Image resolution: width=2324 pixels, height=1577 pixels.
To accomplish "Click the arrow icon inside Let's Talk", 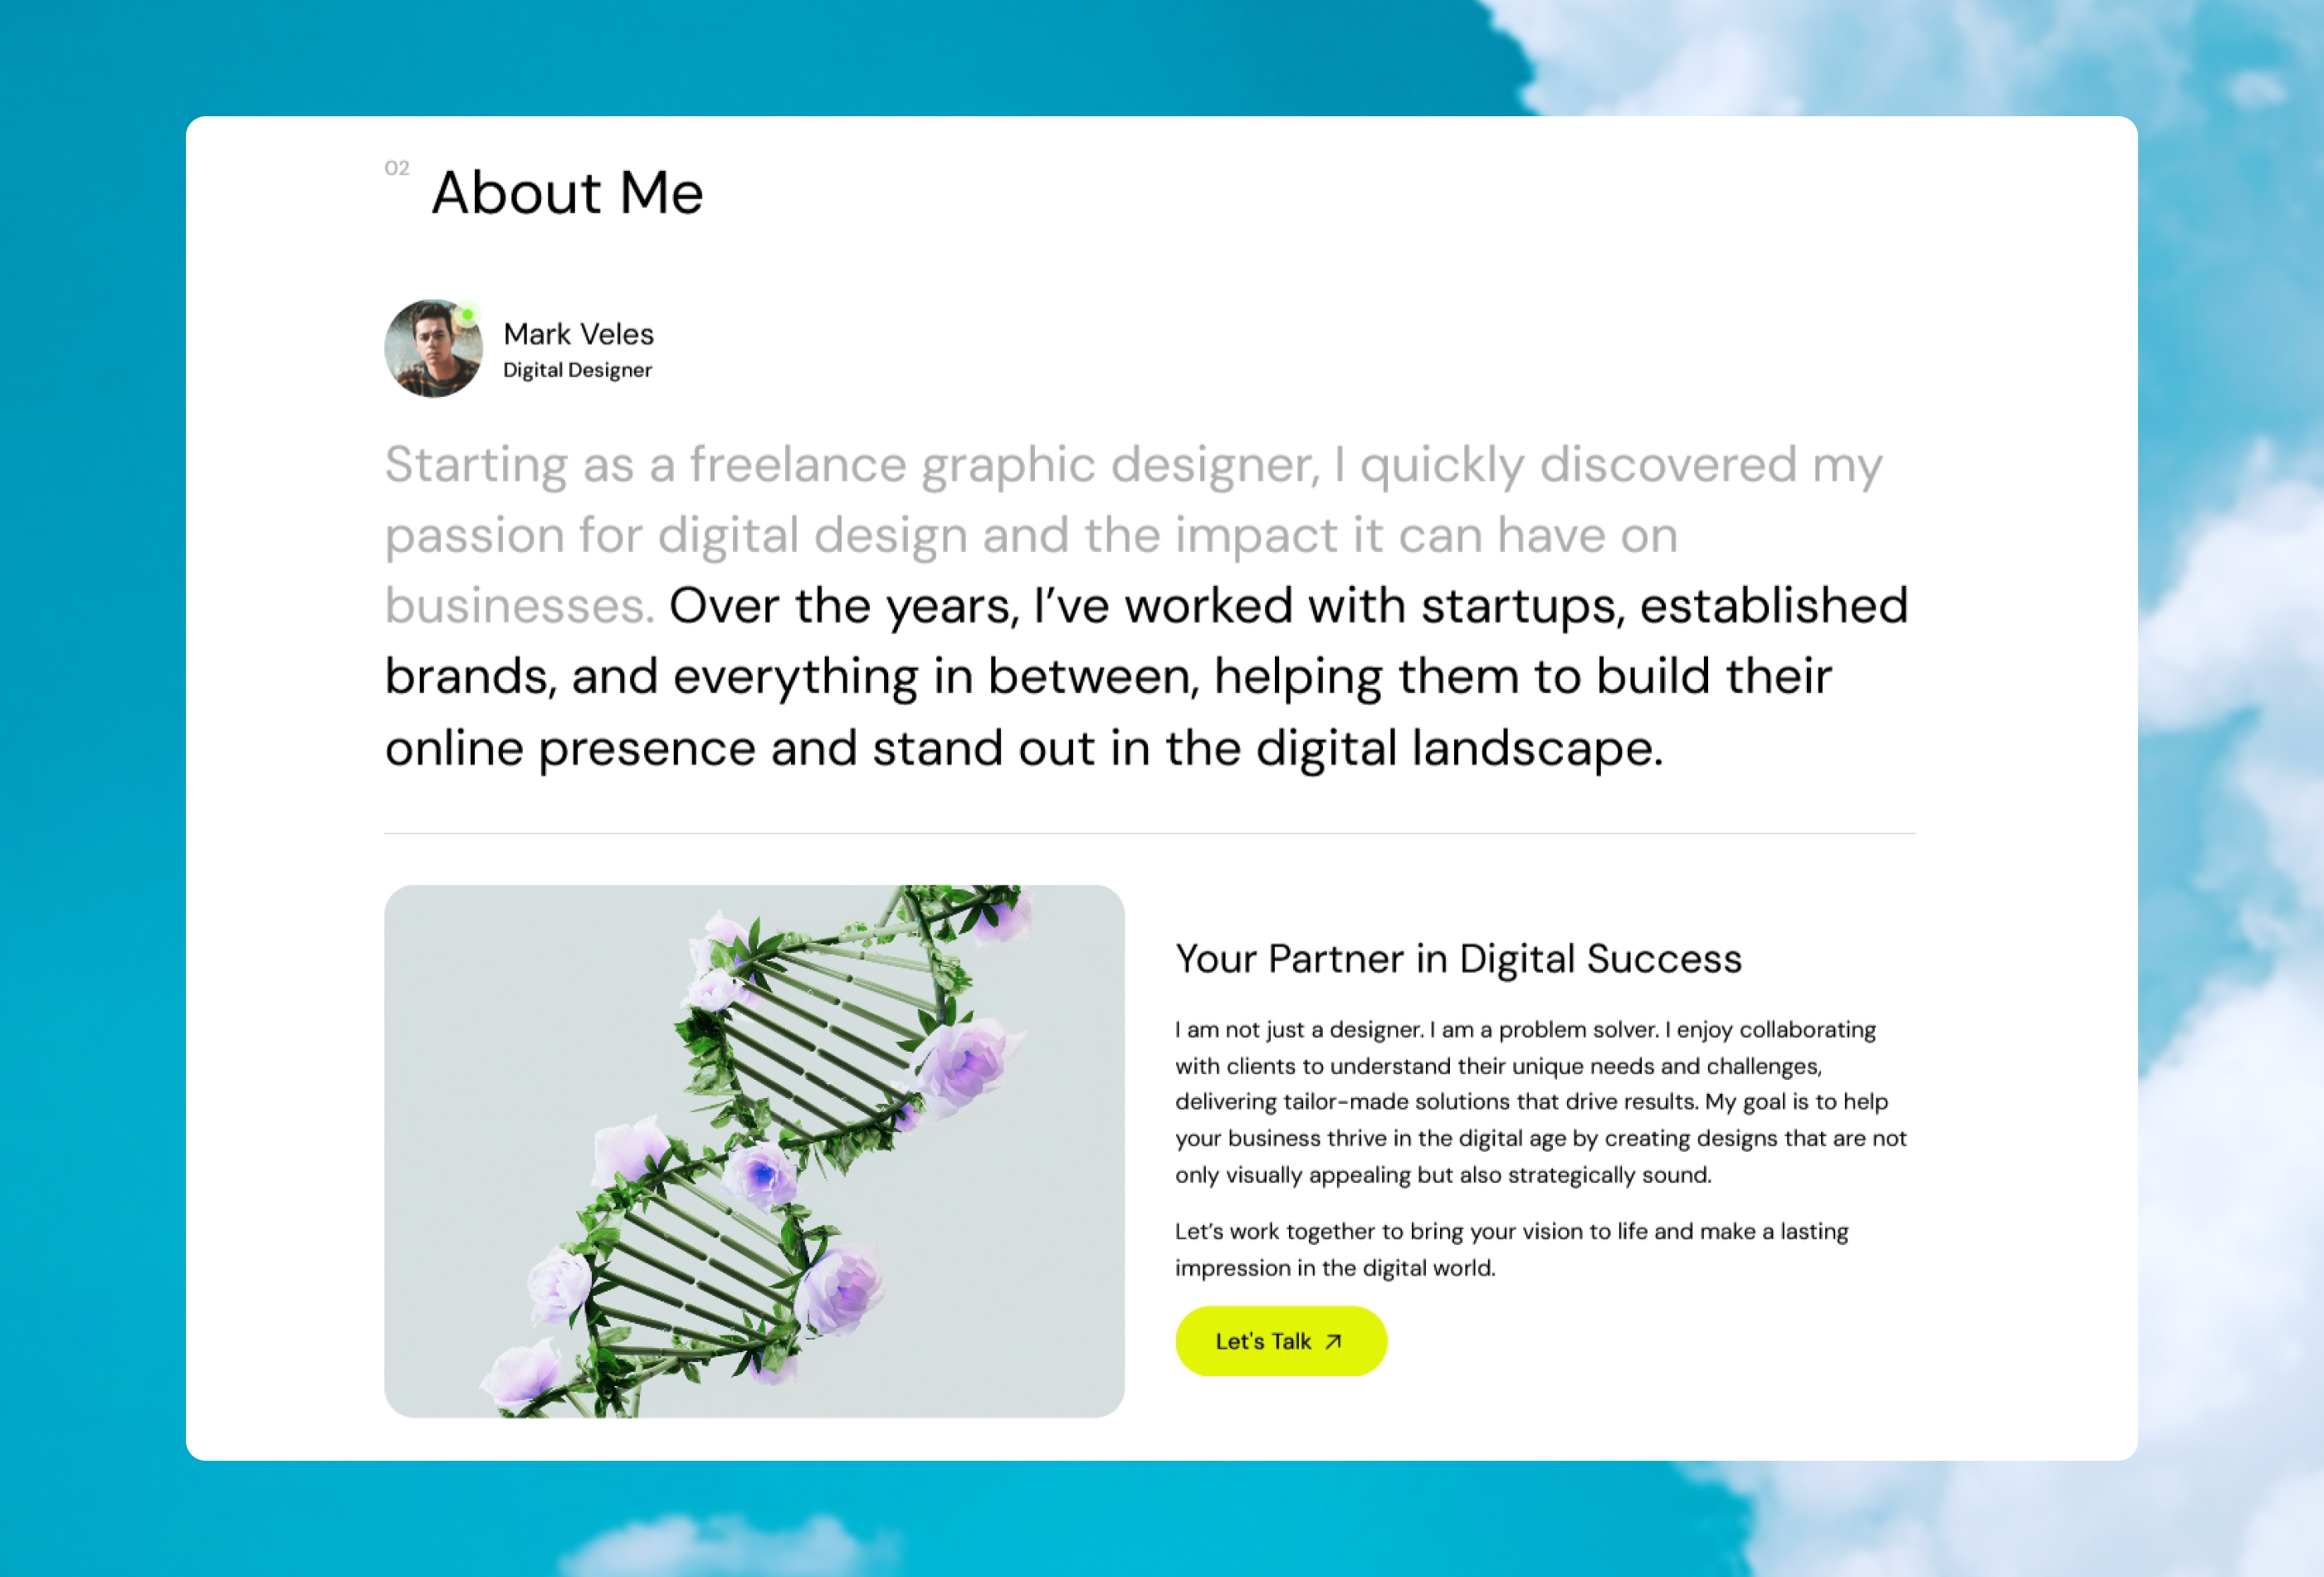I will pos(1333,1342).
